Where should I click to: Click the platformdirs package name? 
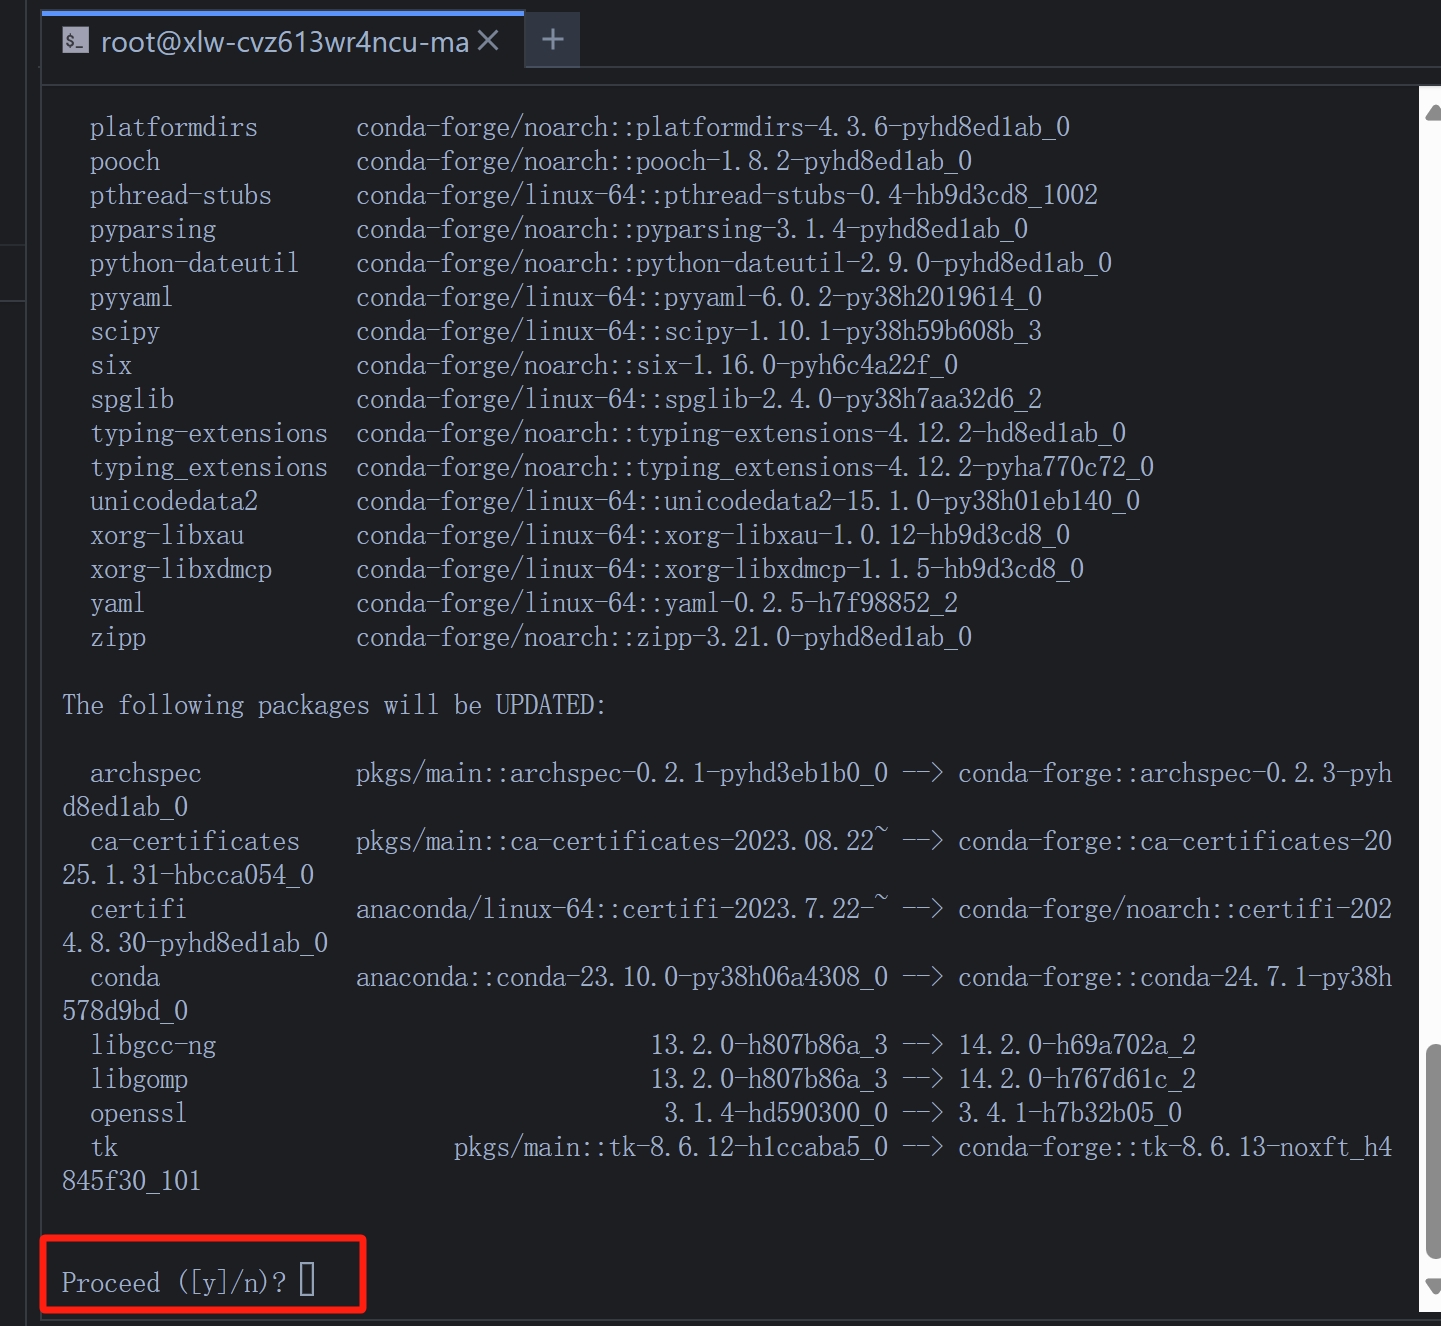174,127
